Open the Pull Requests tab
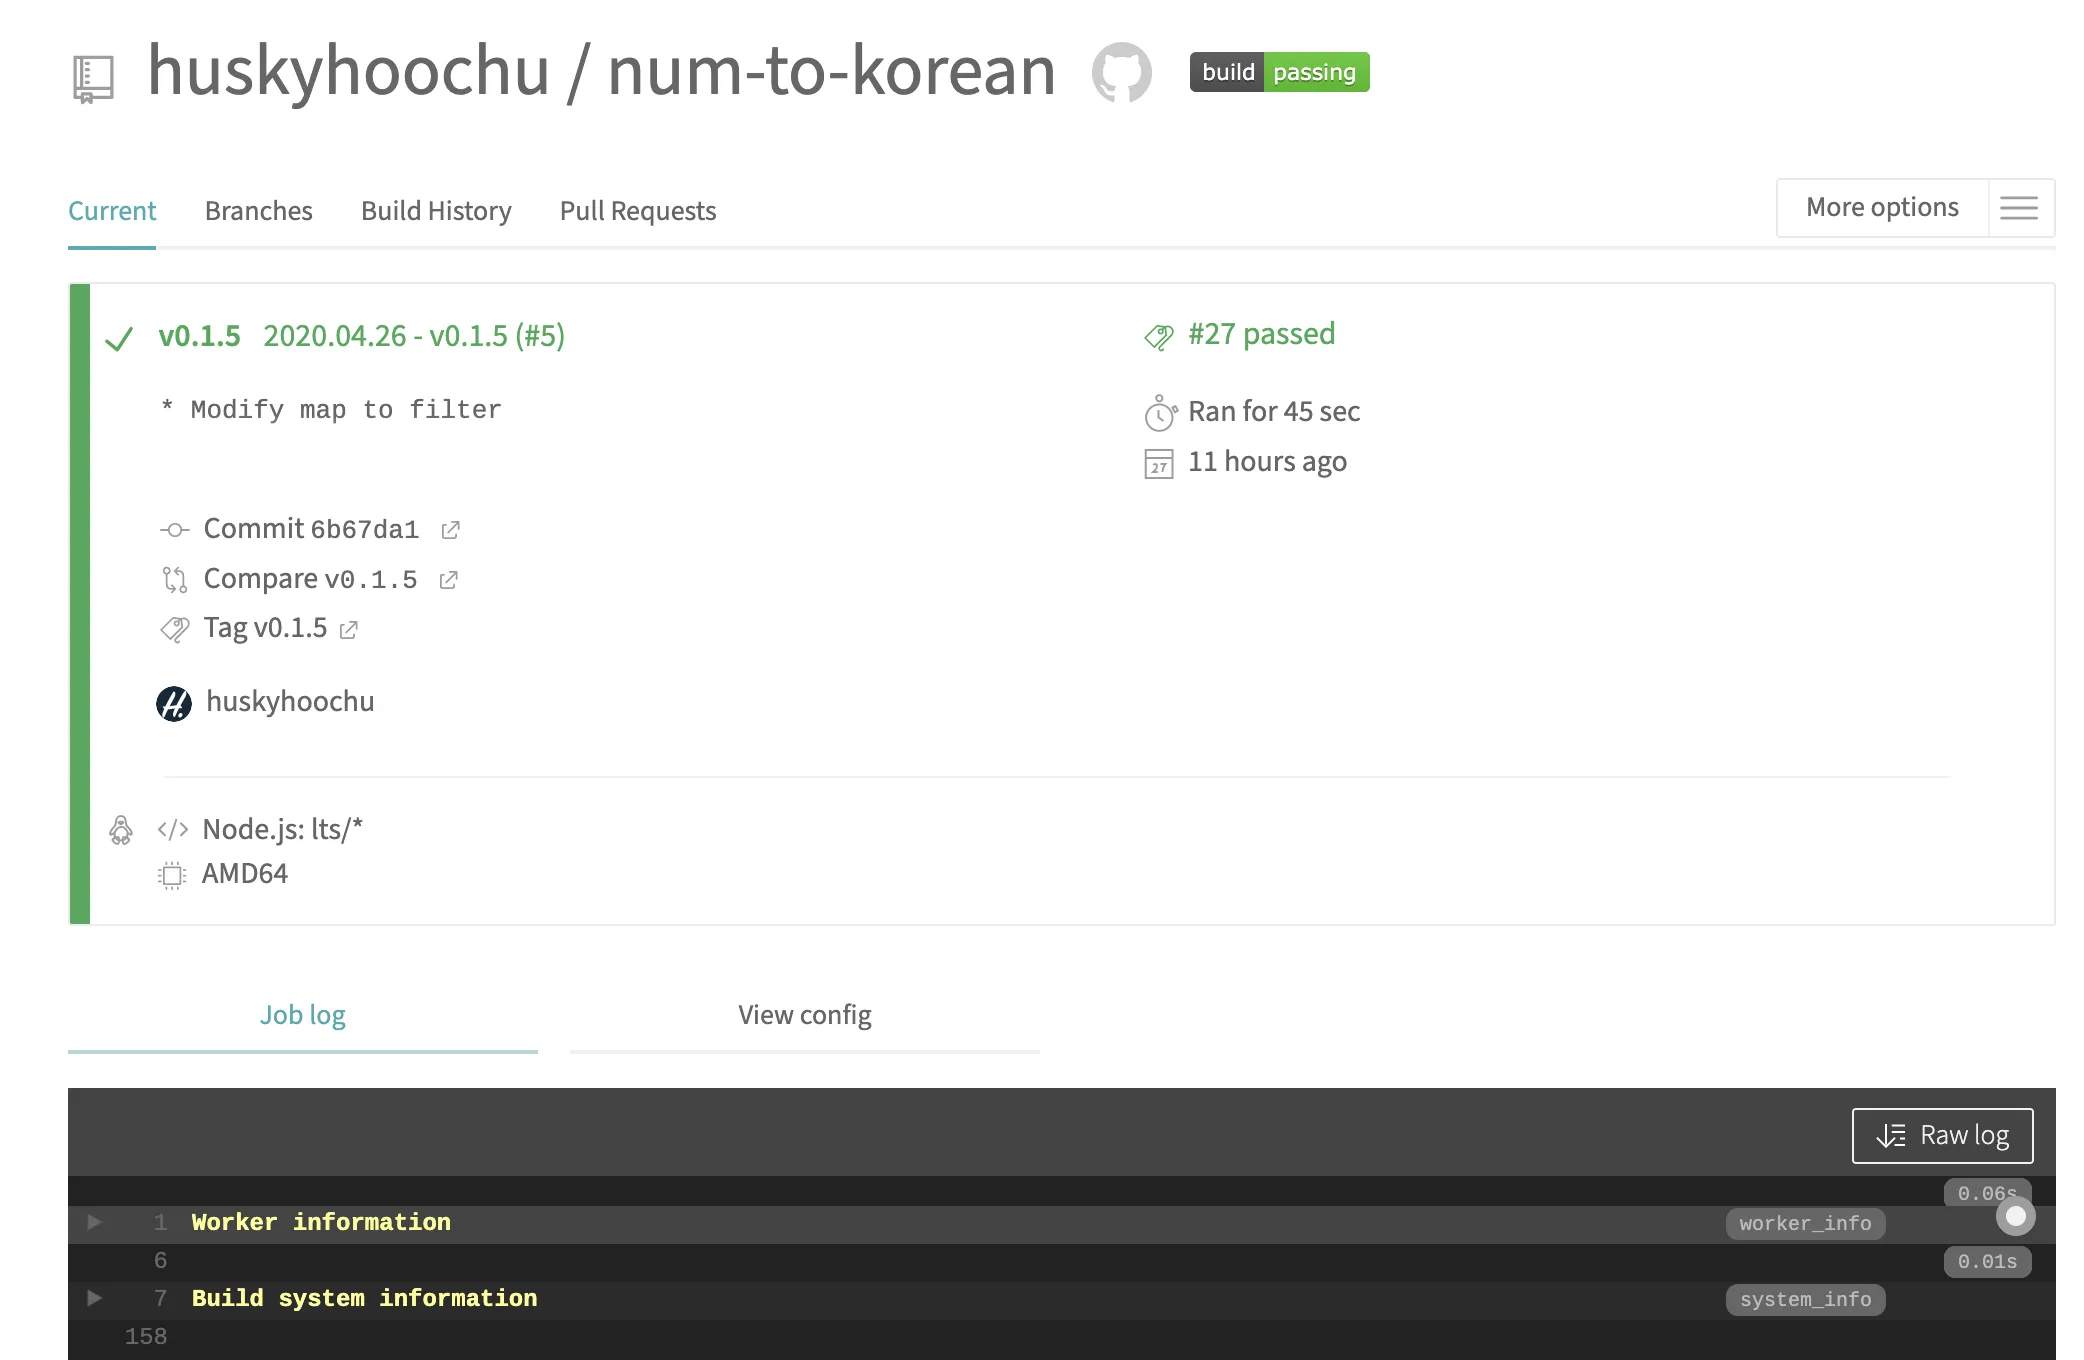 point(638,211)
